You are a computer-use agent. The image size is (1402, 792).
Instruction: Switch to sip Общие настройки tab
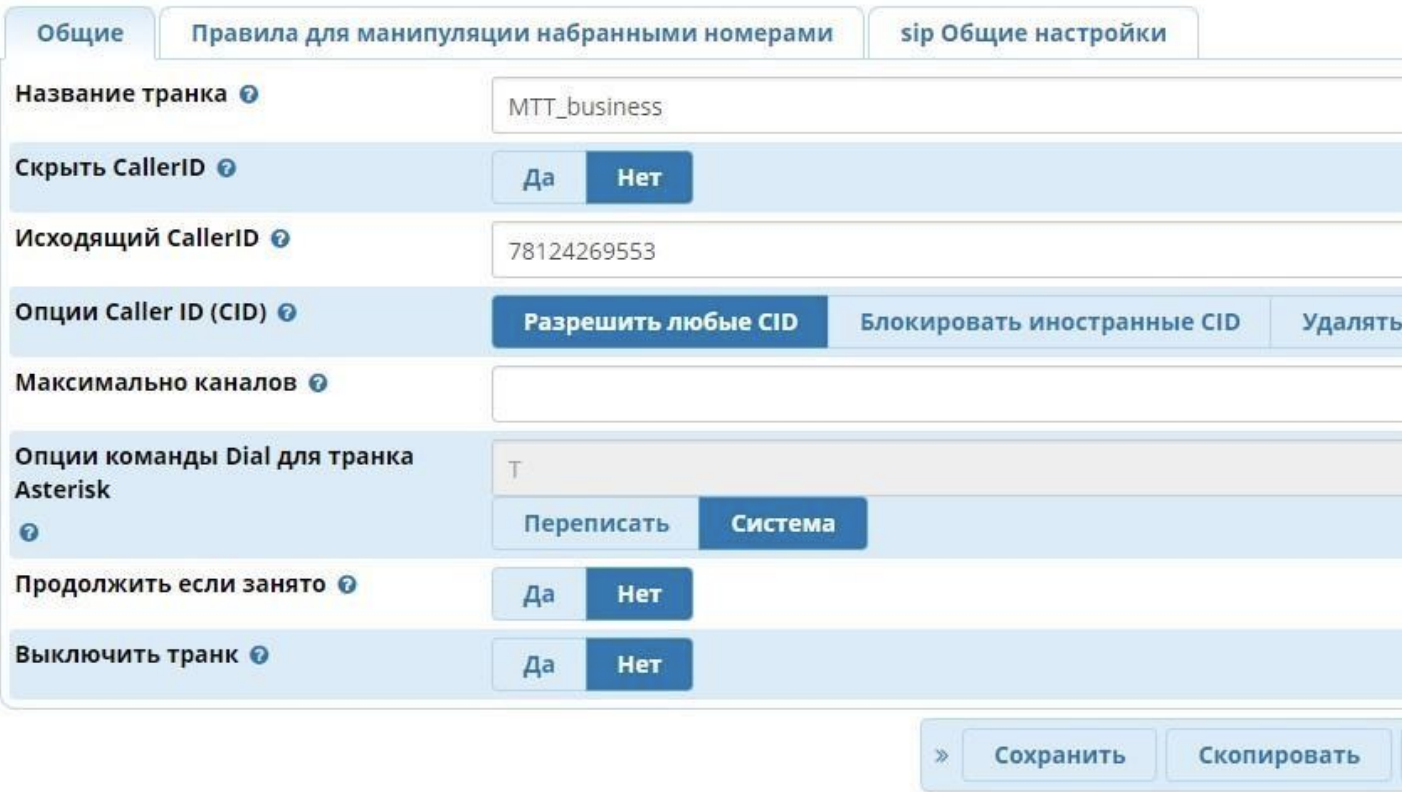tap(1034, 32)
